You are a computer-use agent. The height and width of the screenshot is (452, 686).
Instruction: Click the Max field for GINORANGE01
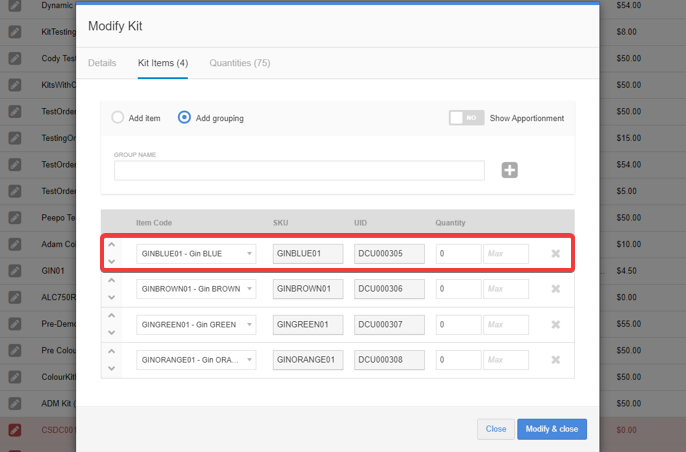(x=506, y=360)
